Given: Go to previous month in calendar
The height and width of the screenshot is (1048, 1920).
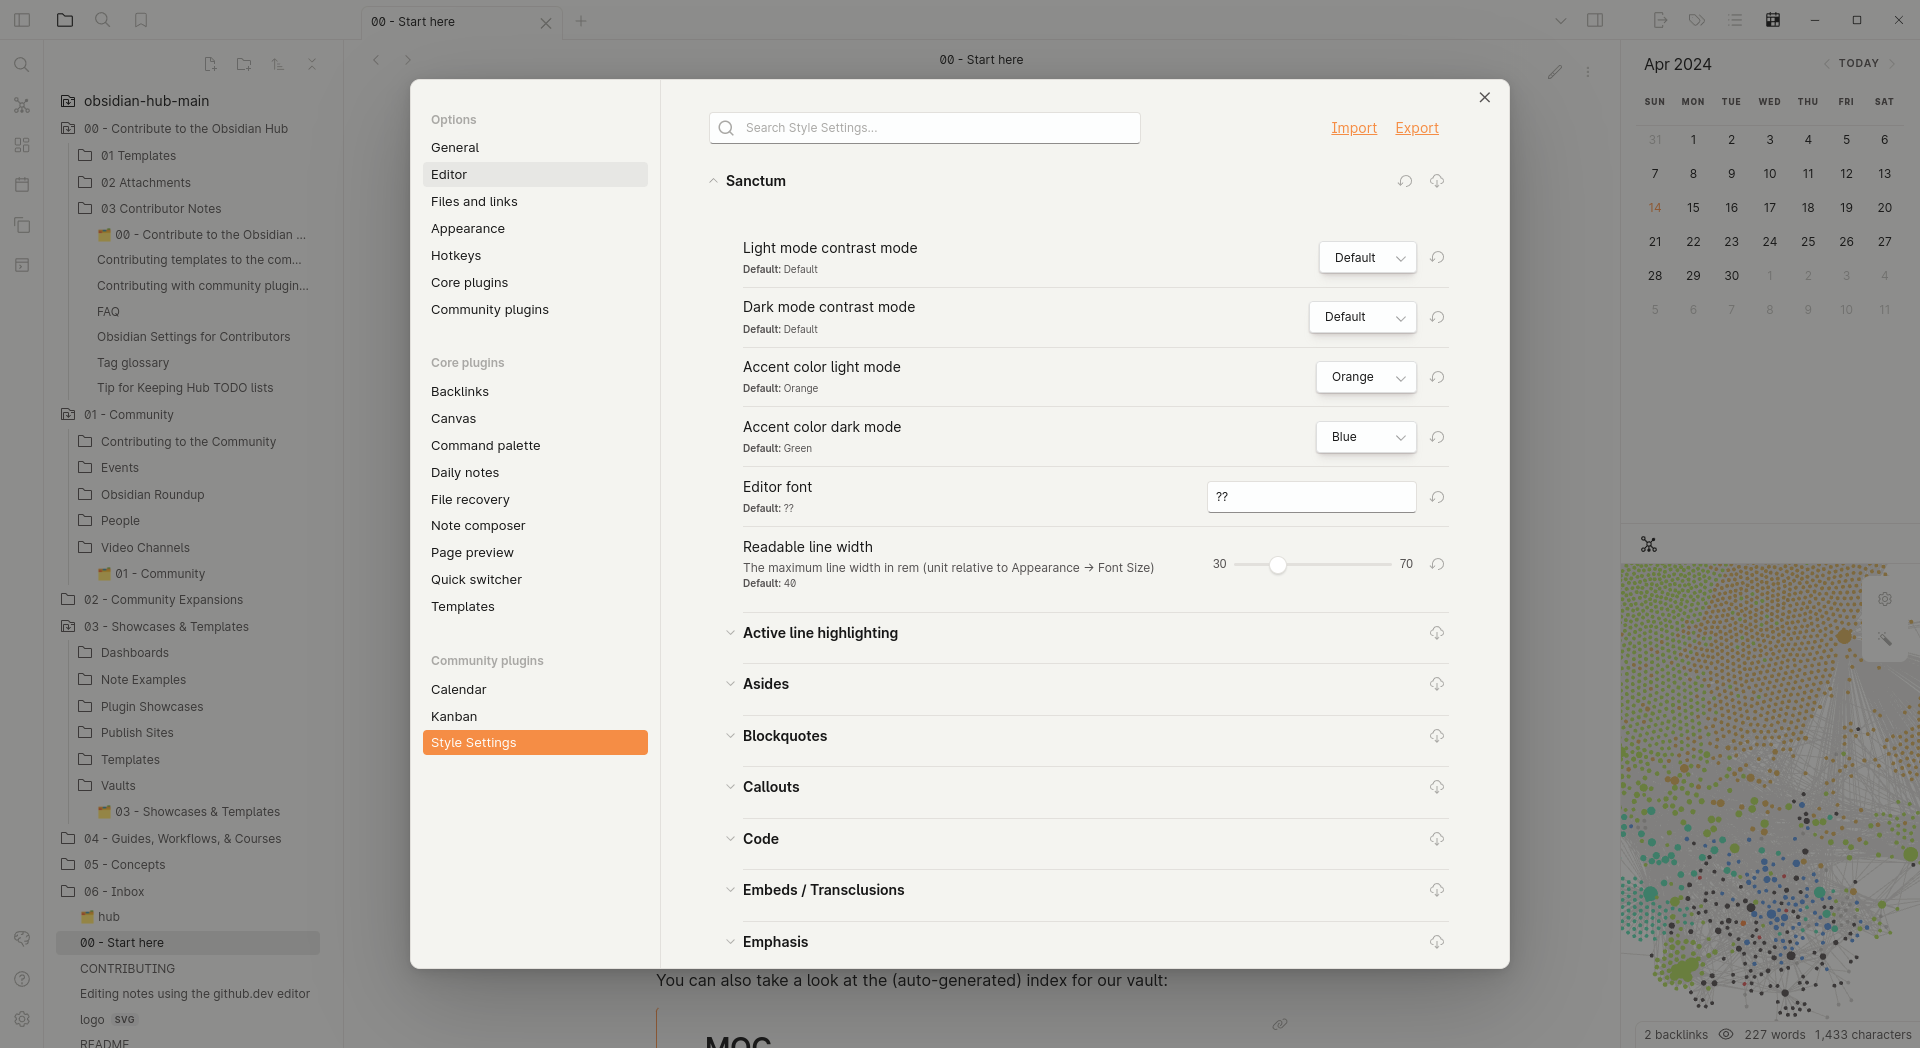Looking at the screenshot, I should pyautogui.click(x=1827, y=63).
